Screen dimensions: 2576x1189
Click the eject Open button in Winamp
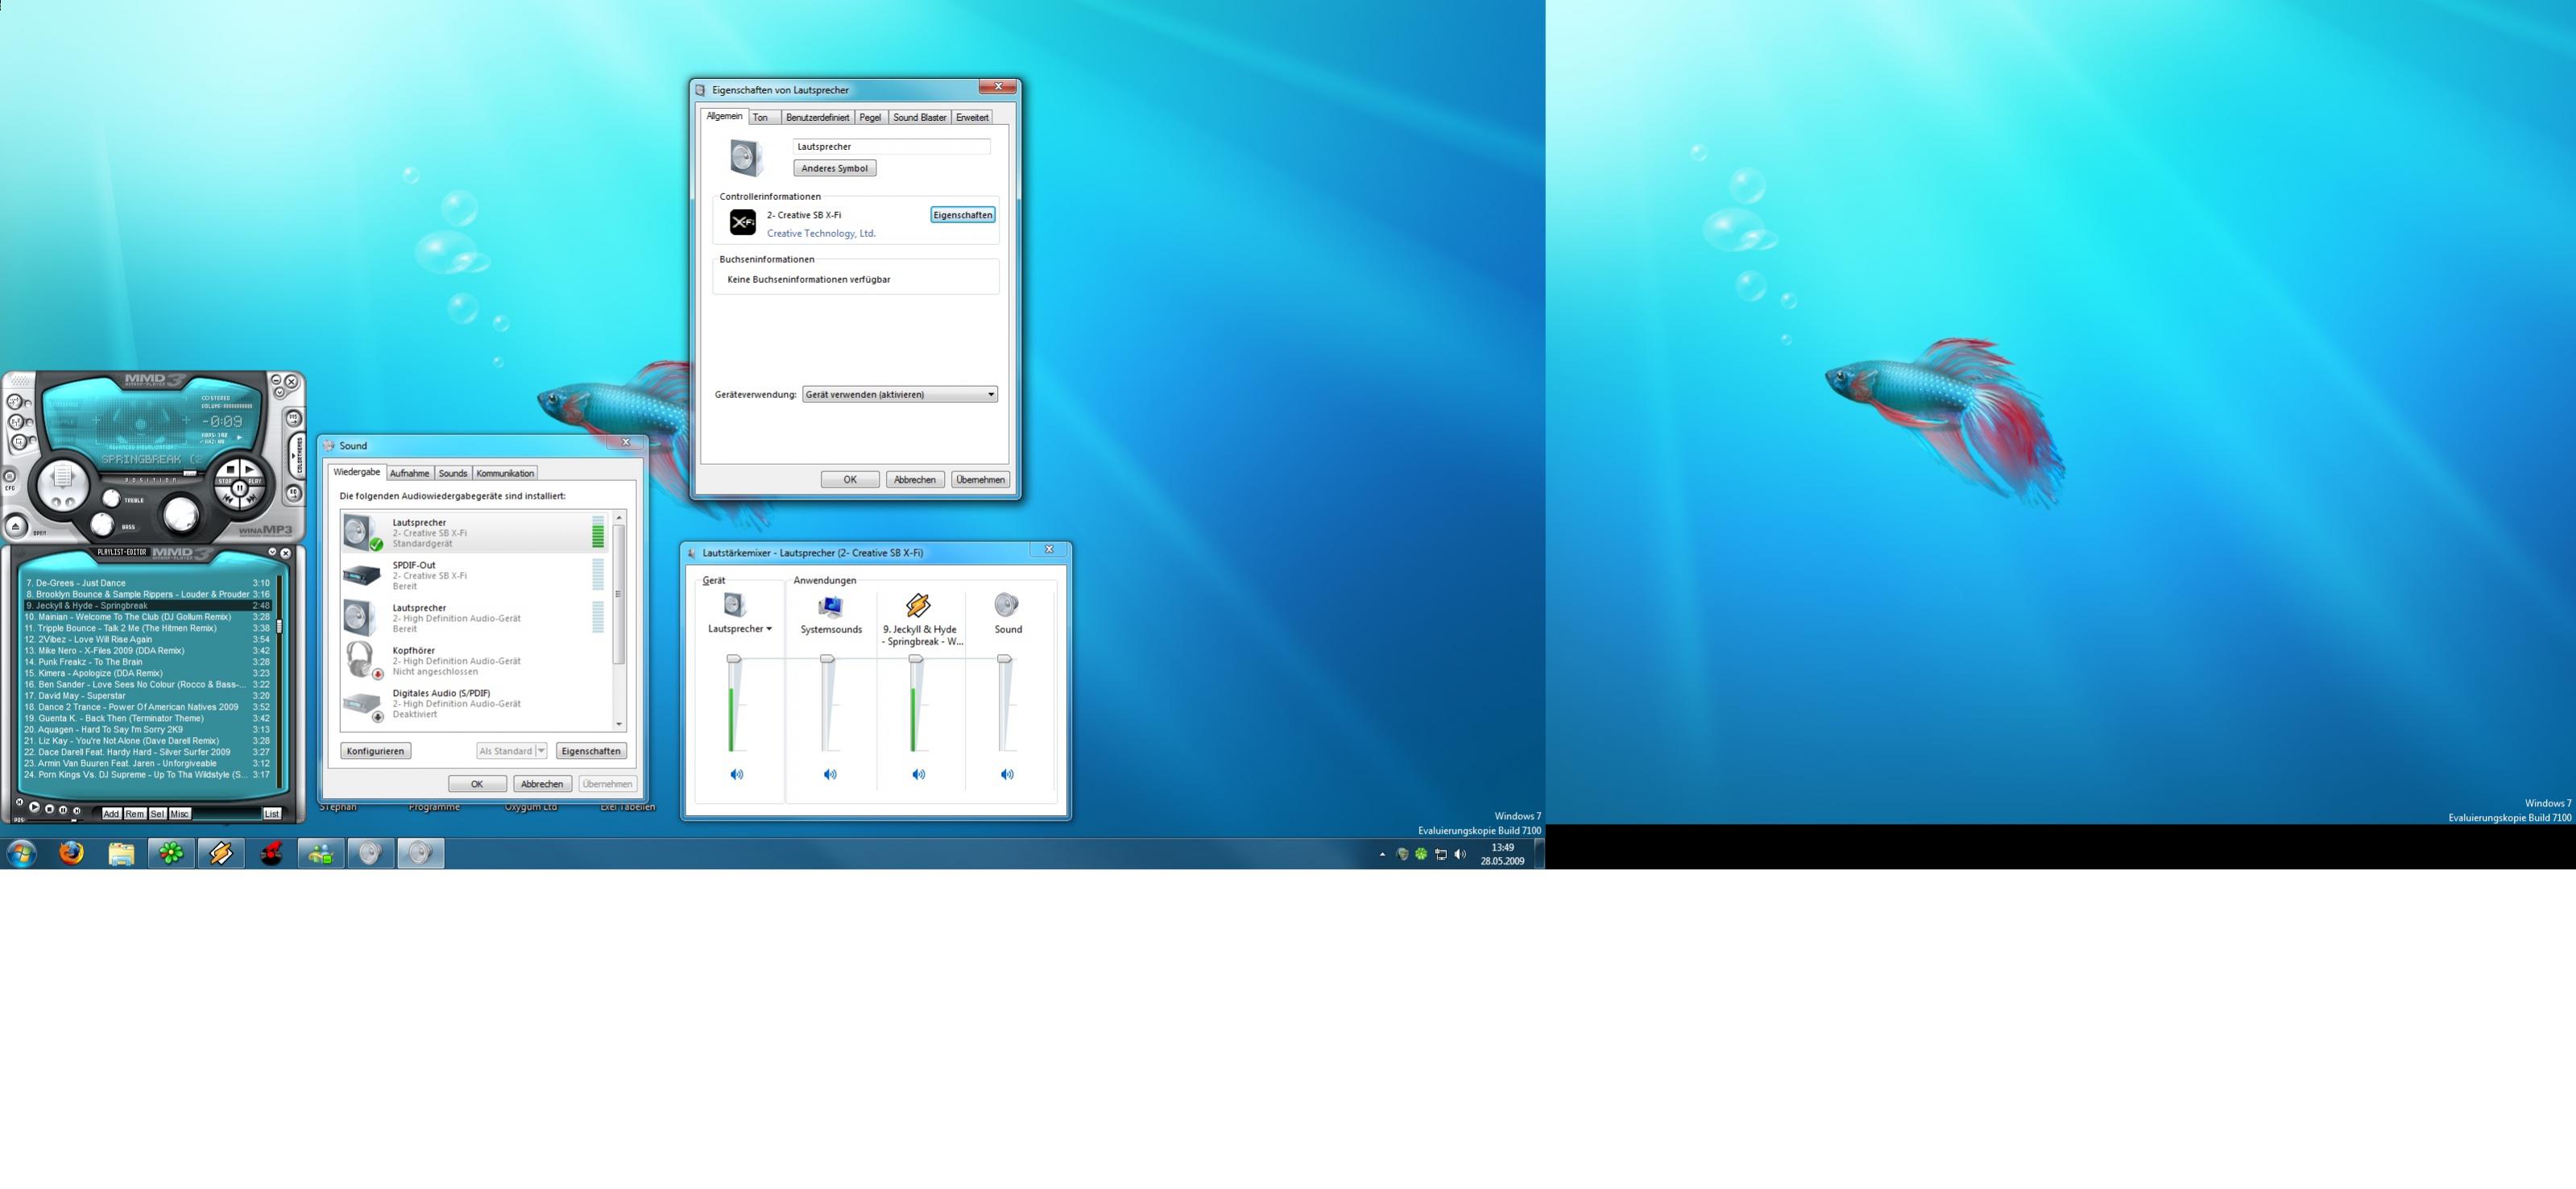(16, 527)
